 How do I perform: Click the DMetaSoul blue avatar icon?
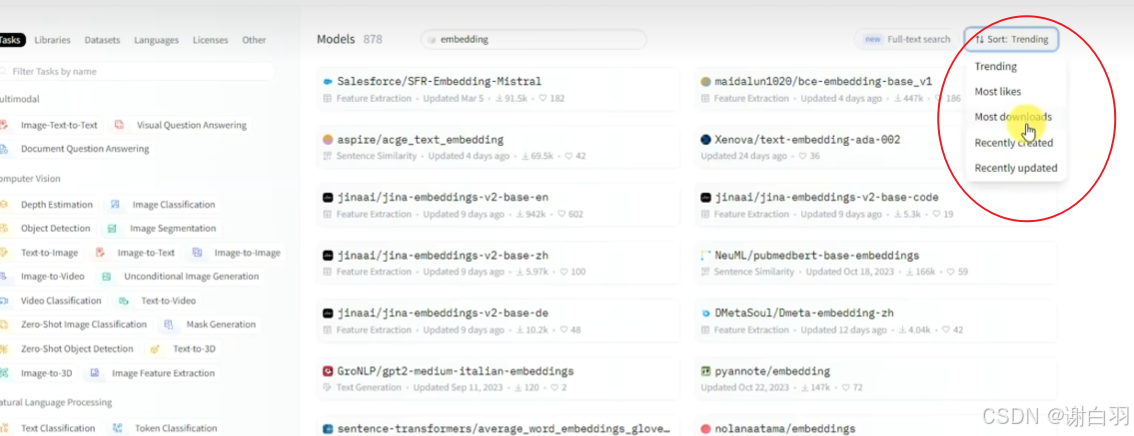[x=706, y=313]
